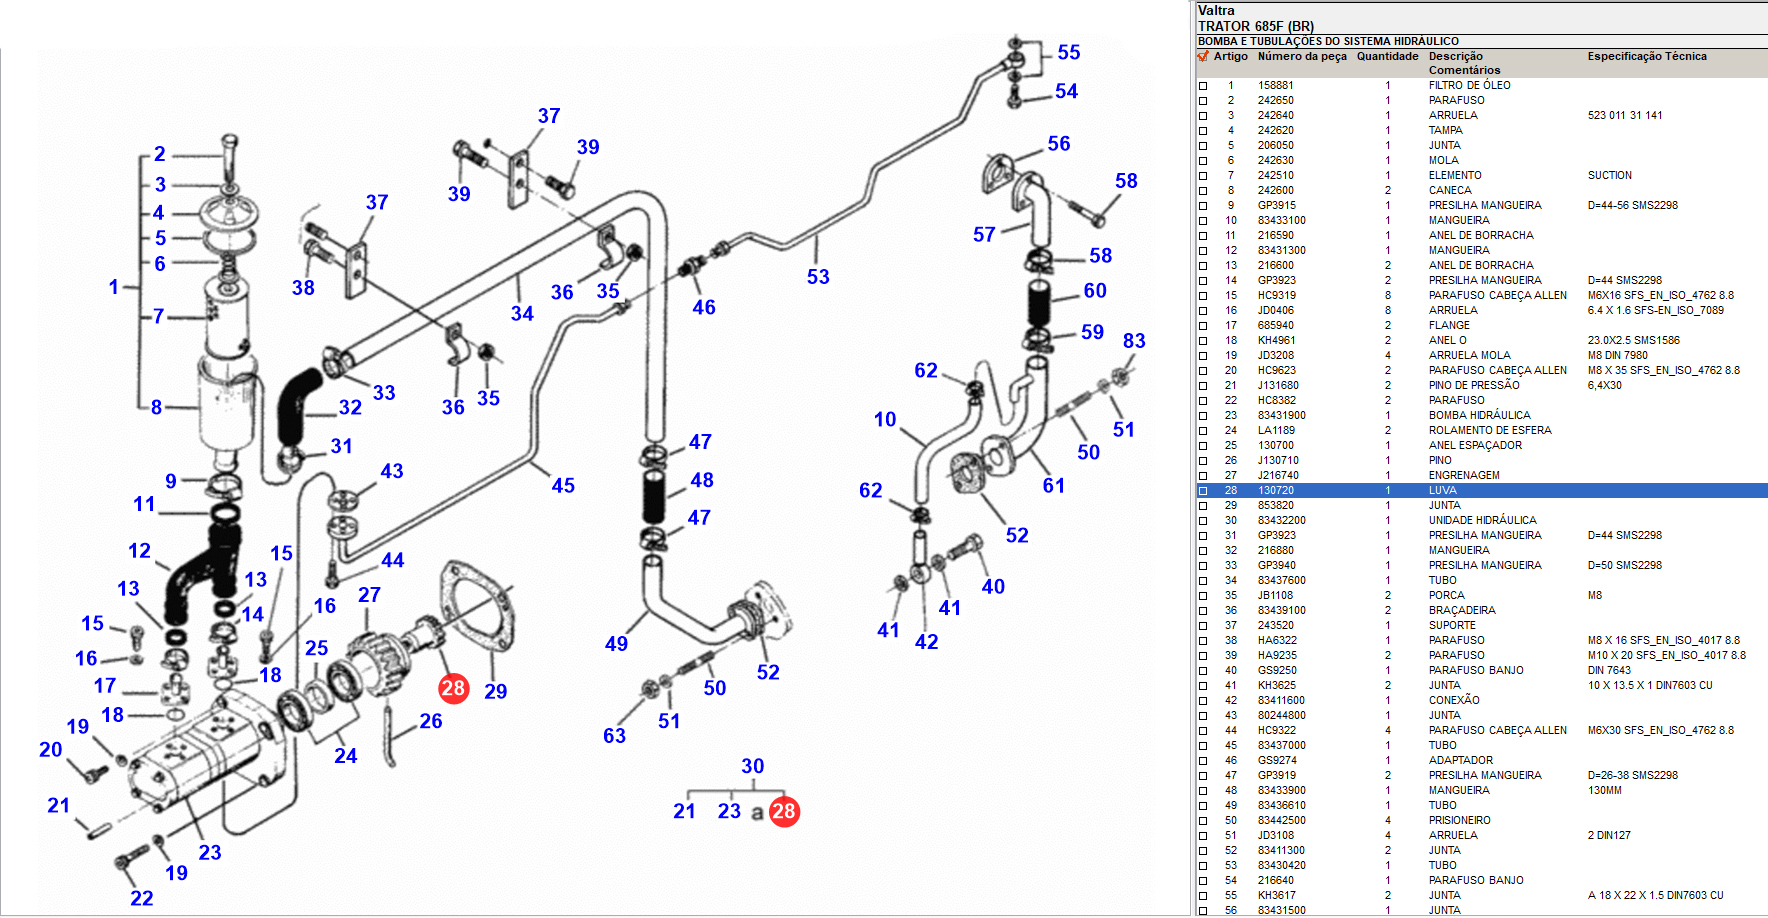Screen dimensions: 1768x918
Task: Click callout number 1 for oil filter assembly
Action: [x=114, y=287]
